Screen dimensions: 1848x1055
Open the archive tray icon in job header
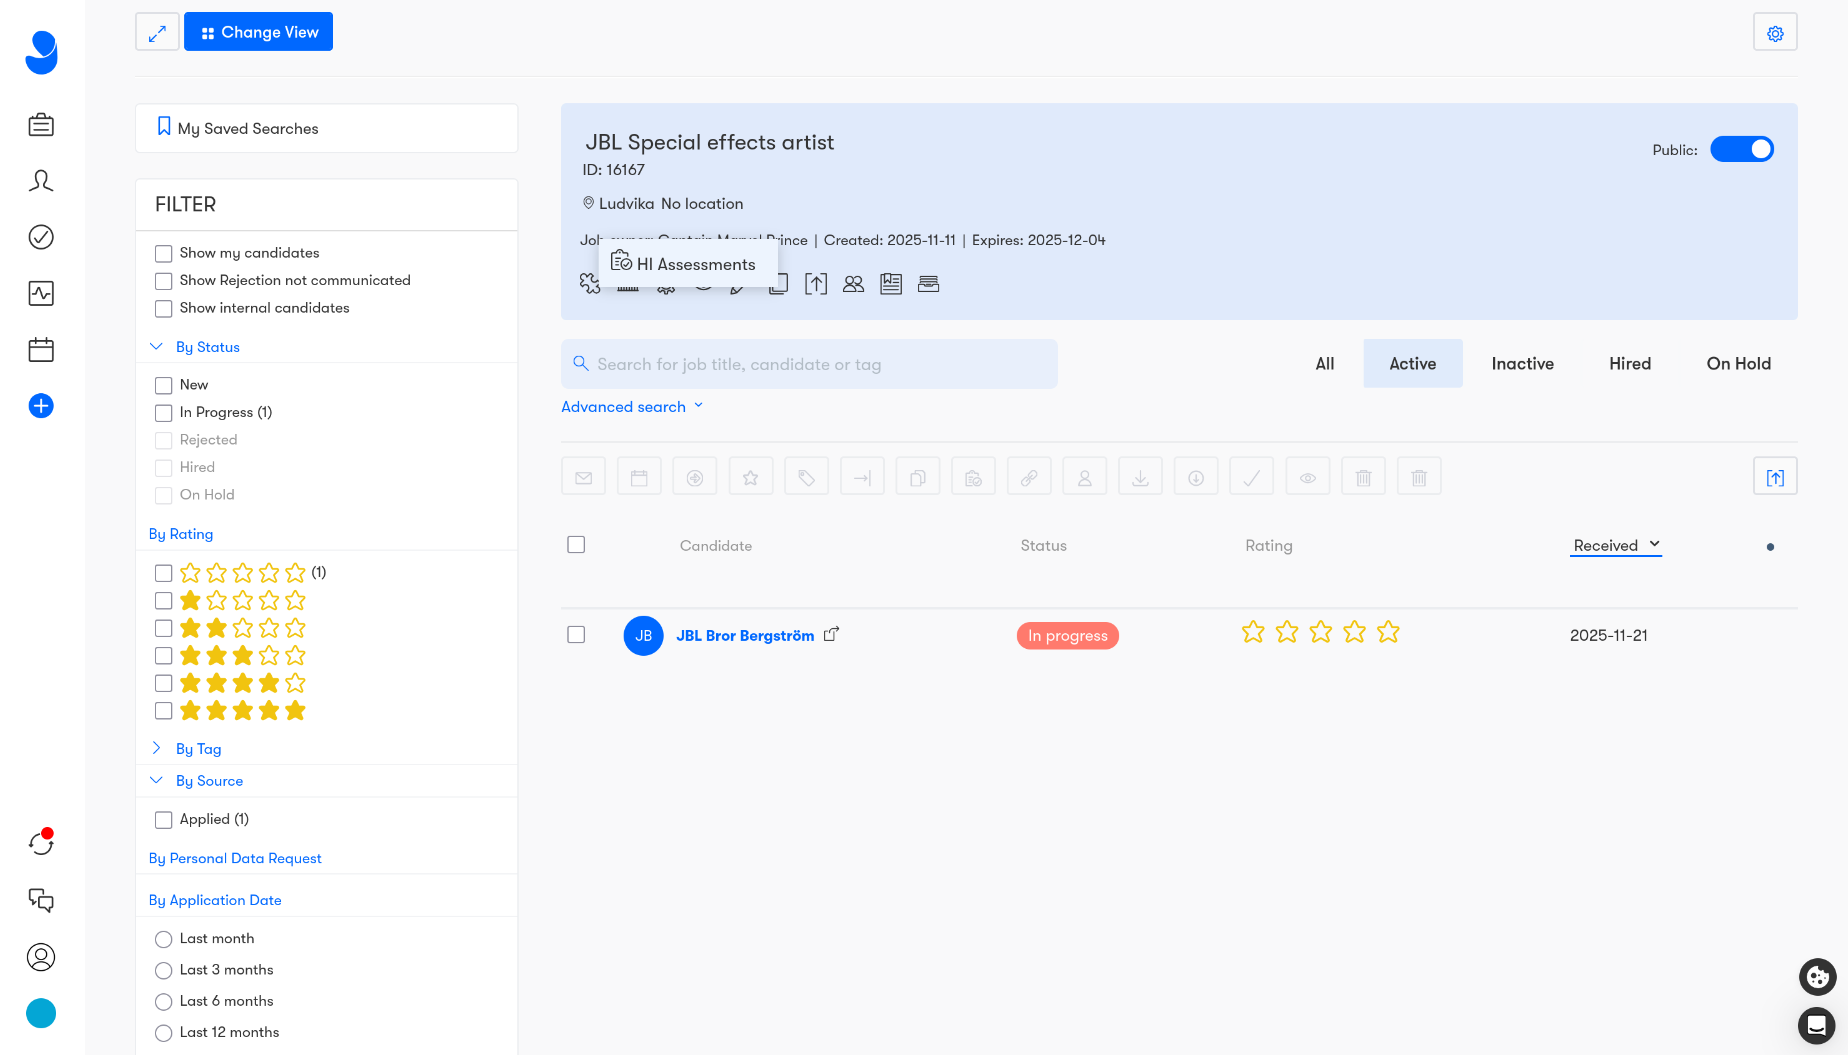[928, 284]
